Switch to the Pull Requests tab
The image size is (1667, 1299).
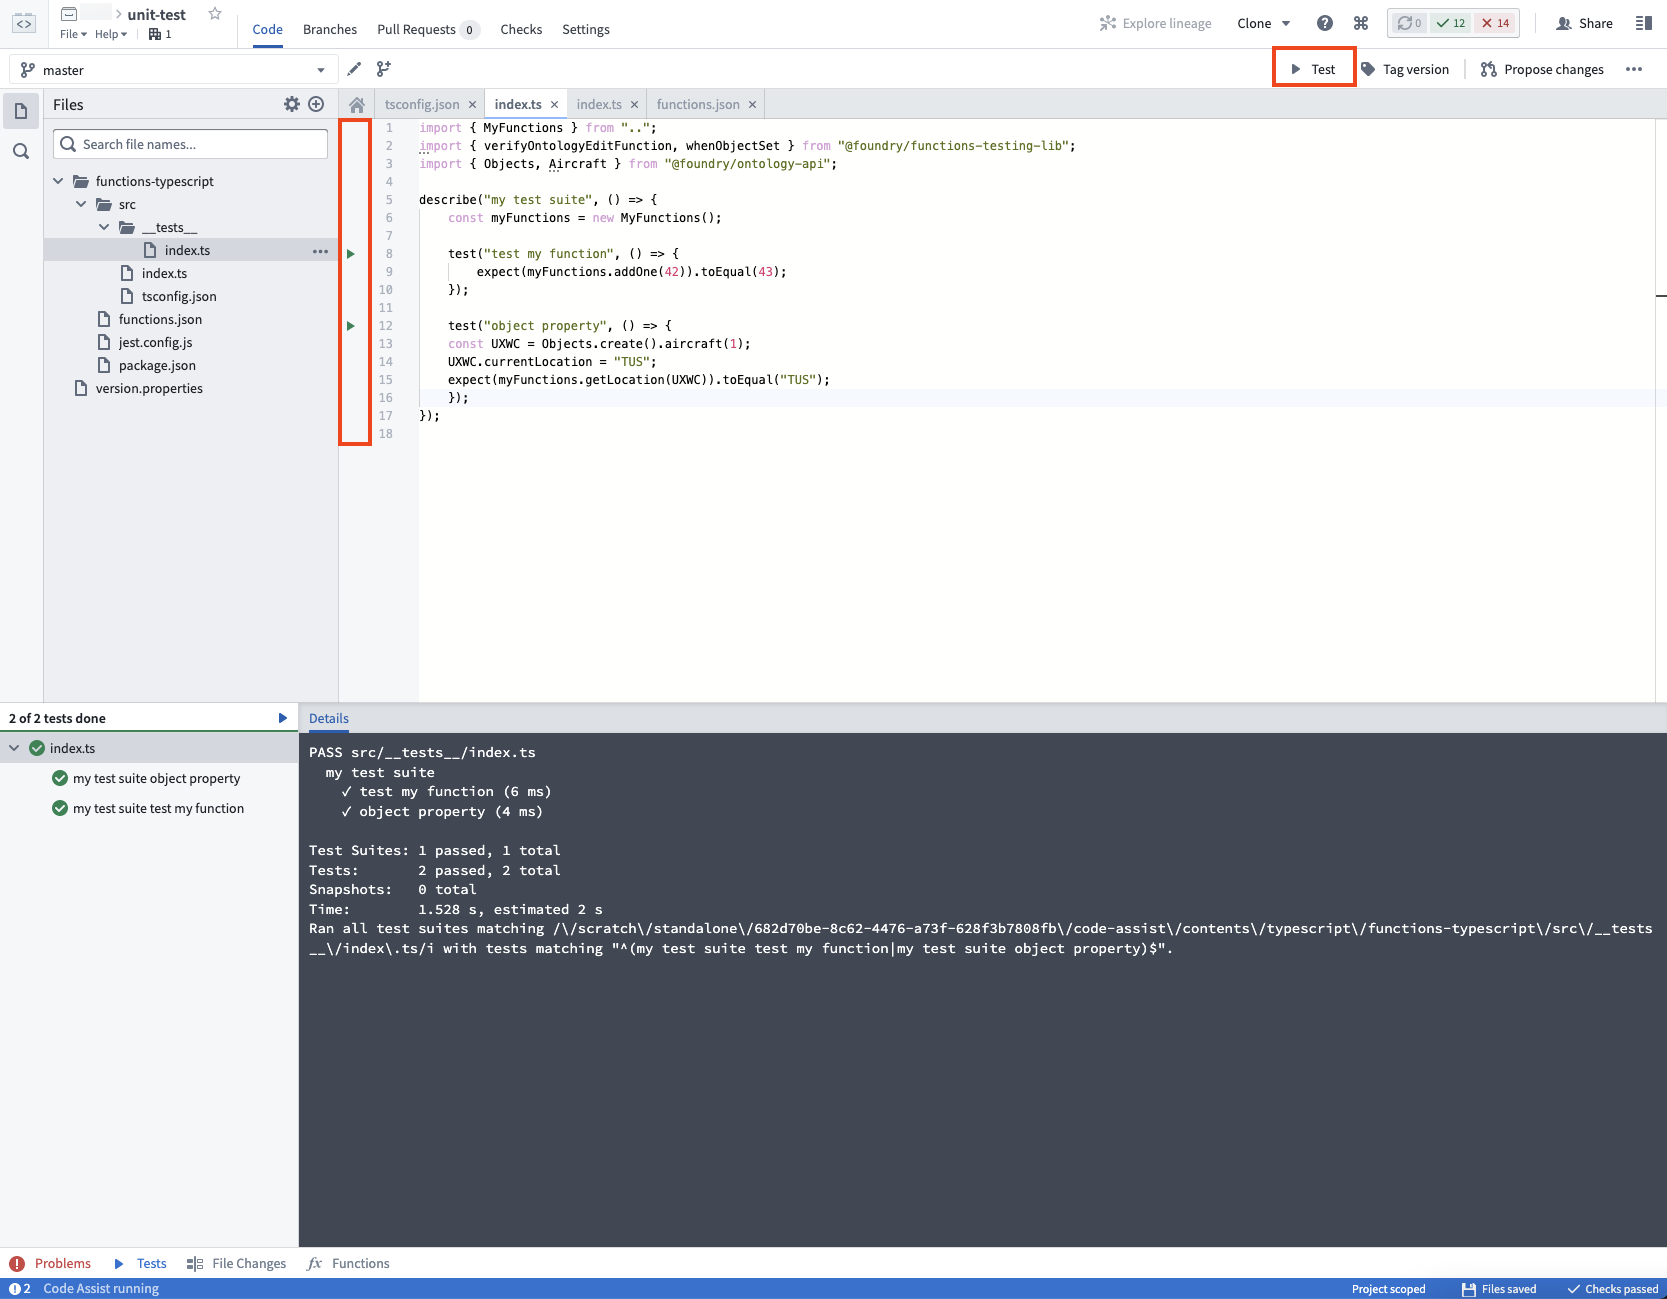(427, 29)
